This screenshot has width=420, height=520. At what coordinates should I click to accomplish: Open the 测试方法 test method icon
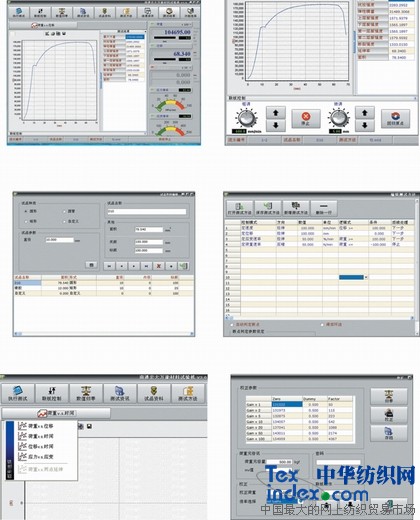pos(188,393)
